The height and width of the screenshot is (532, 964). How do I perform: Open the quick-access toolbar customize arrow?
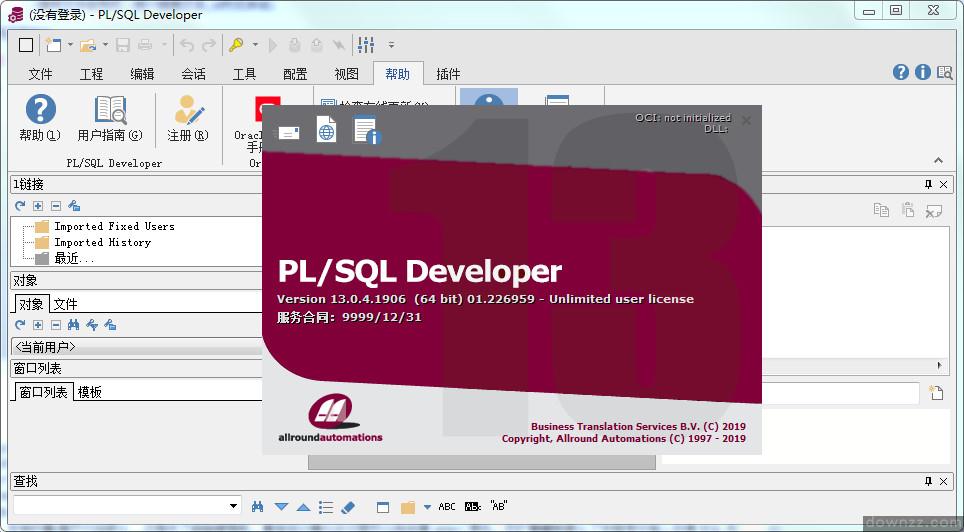pyautogui.click(x=391, y=45)
